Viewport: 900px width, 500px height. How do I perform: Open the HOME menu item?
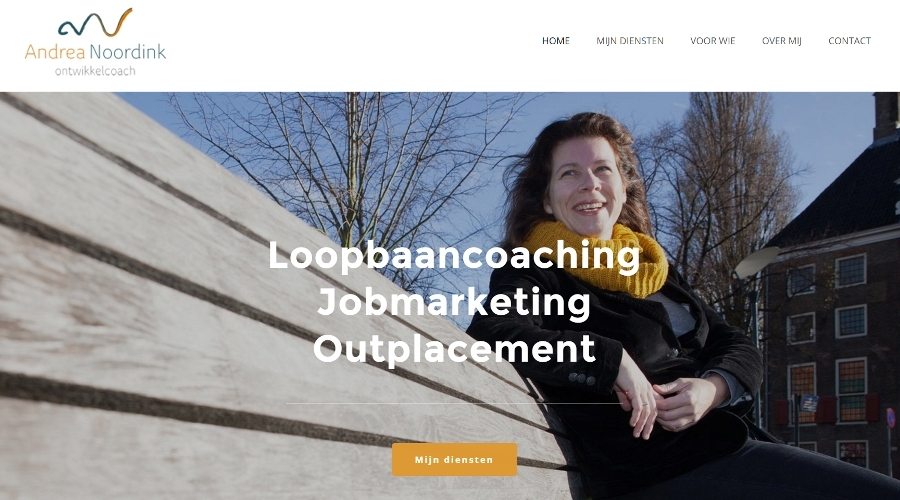[x=556, y=41]
